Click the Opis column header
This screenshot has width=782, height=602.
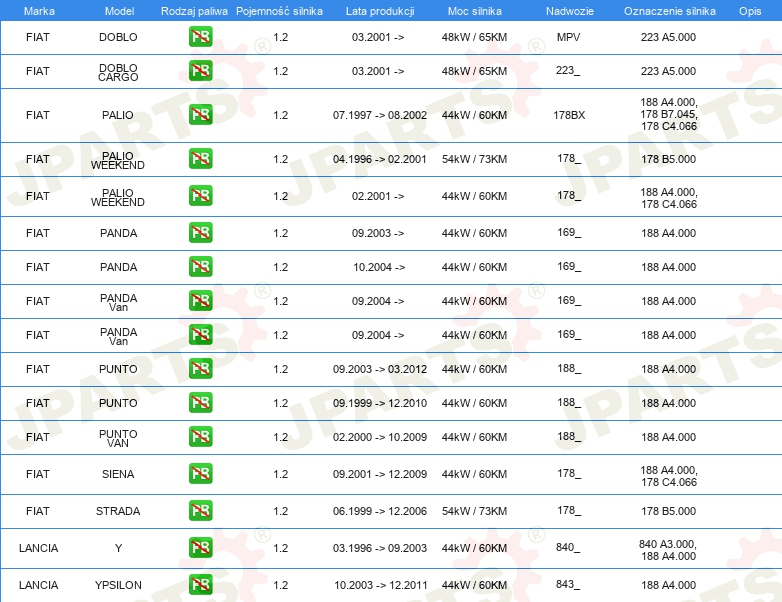(750, 11)
